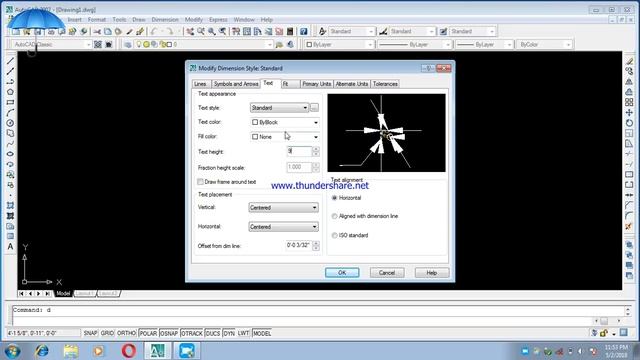640x360 pixels.
Task: Open the Vertical placement Centered dropdown
Action: pos(283,208)
